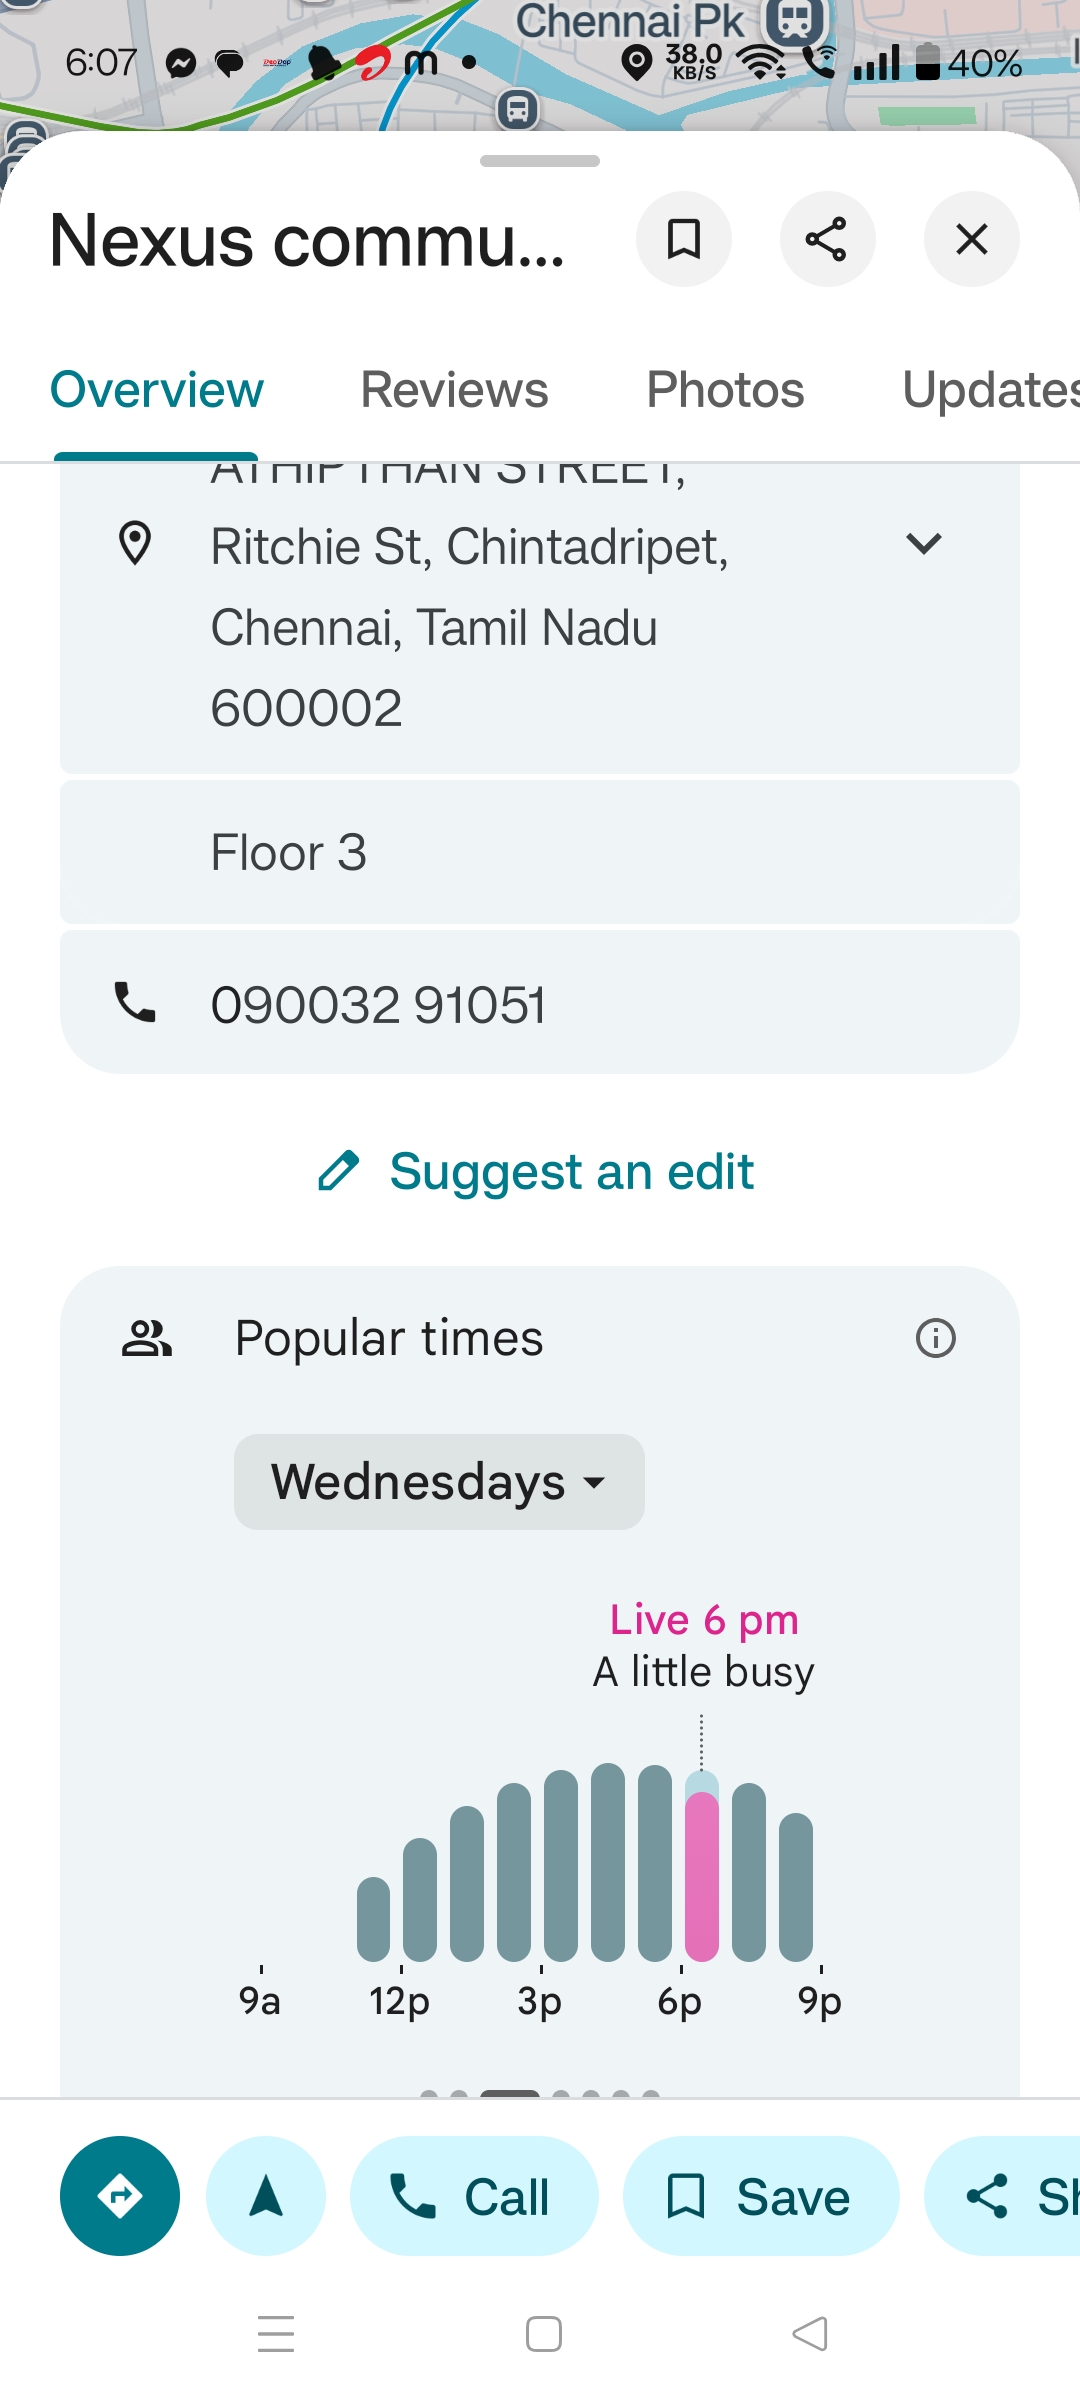Select the live 6 pm pink bar
The image size is (1080, 2400).
tap(702, 1875)
